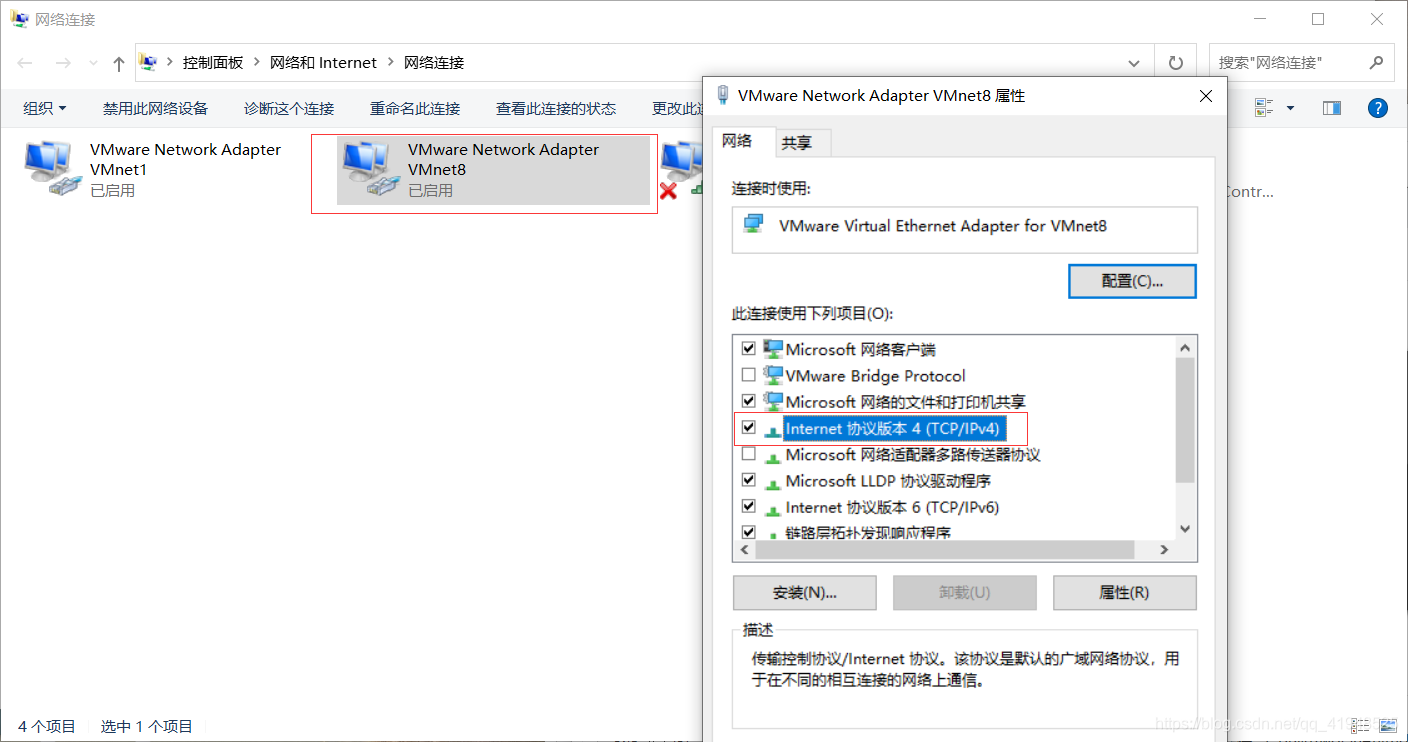Viewport: 1408px width, 742px height.
Task: Open the 组织 dropdown menu
Action: coord(45,108)
